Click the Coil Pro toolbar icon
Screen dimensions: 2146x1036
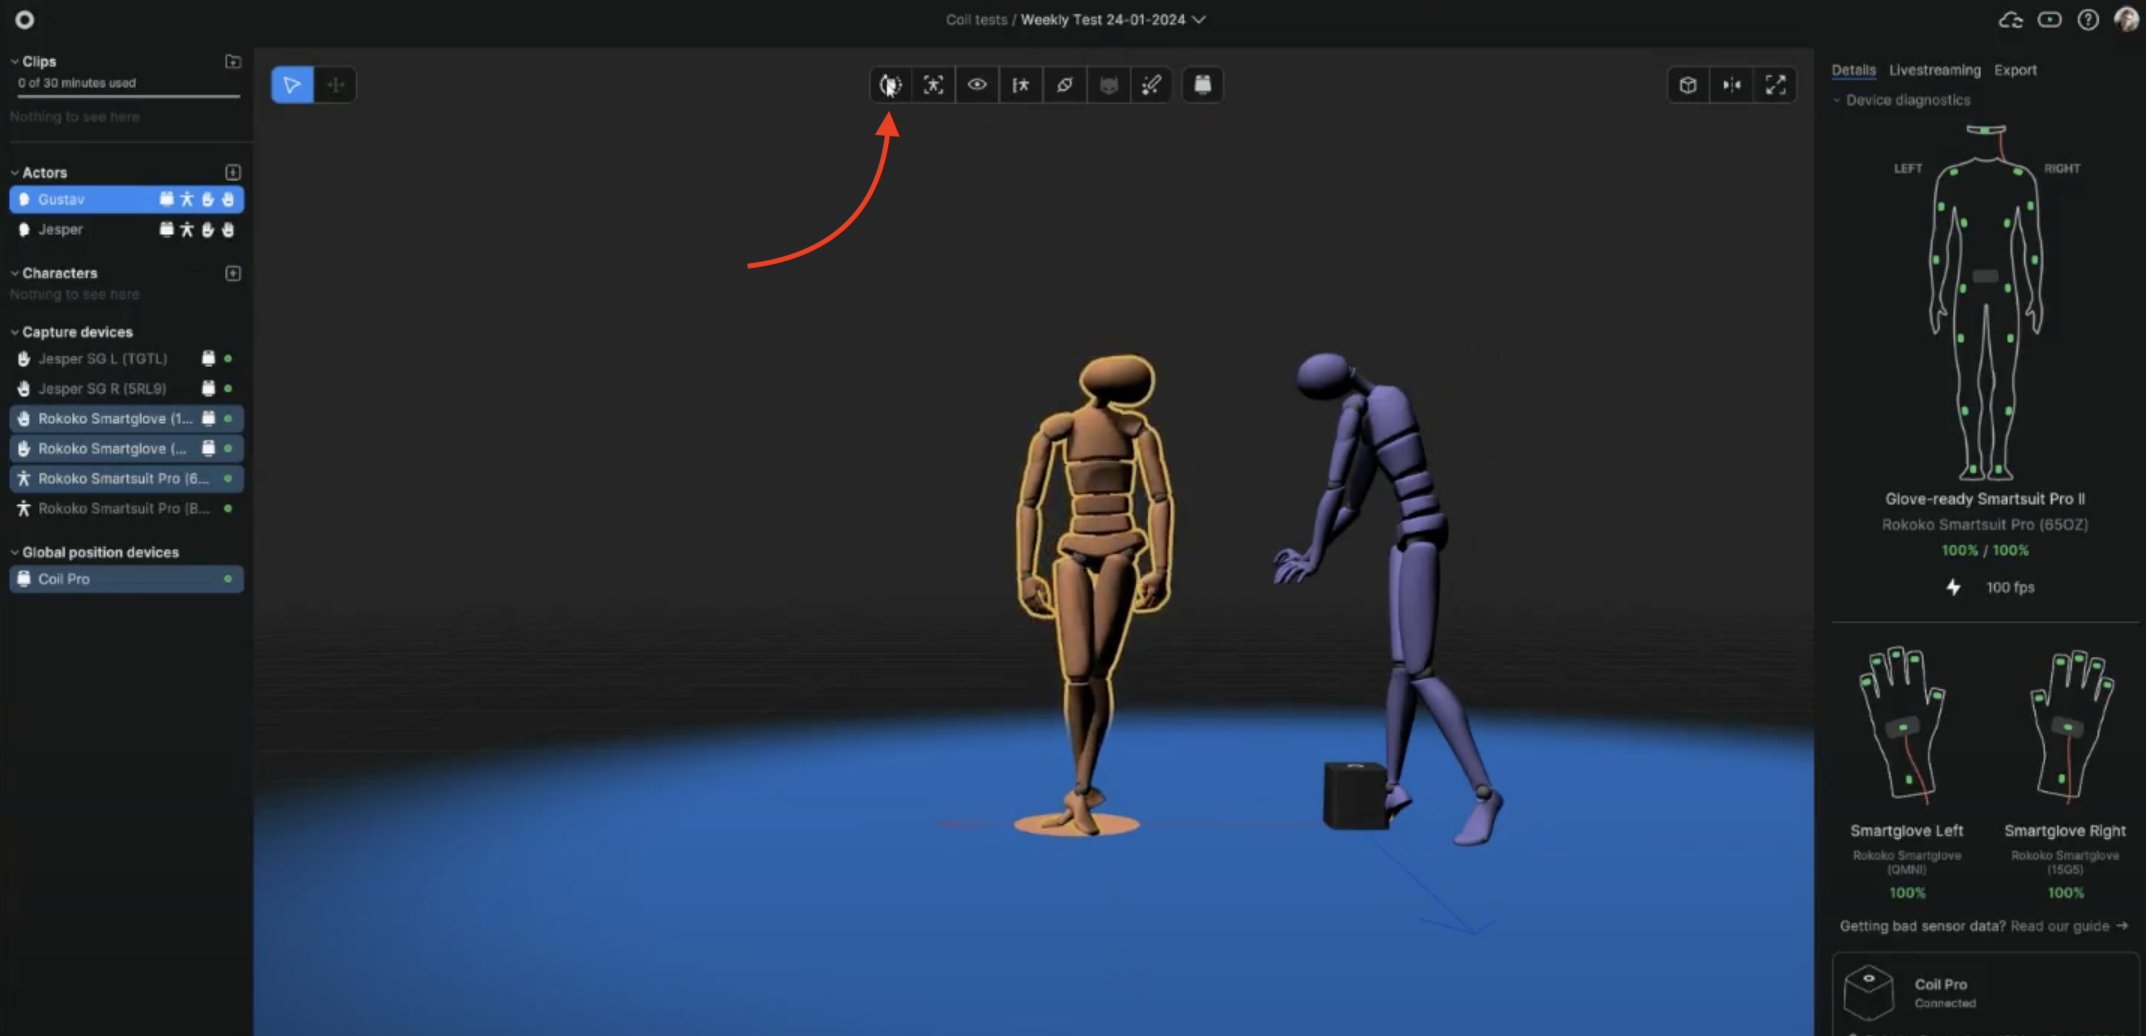(1202, 85)
